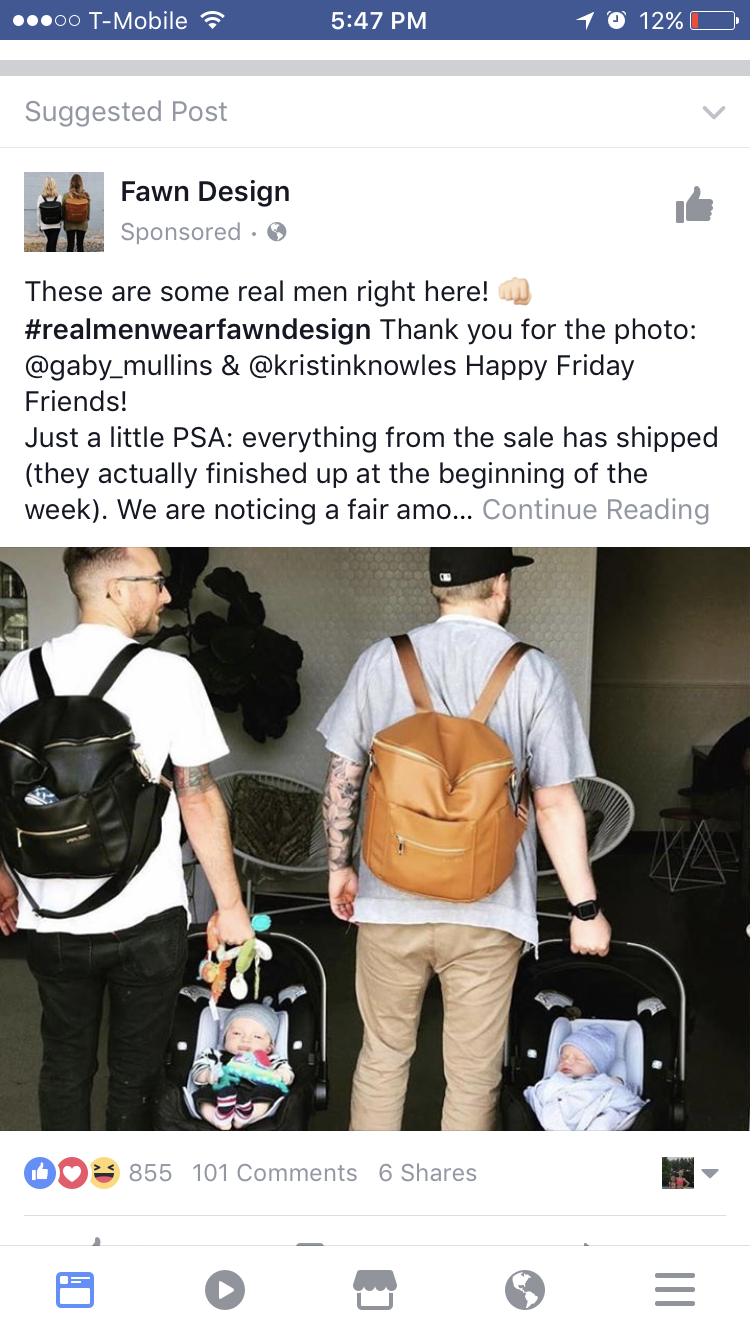750x1334 pixels.
Task: Open the Notifications globe icon
Action: point(525,1289)
